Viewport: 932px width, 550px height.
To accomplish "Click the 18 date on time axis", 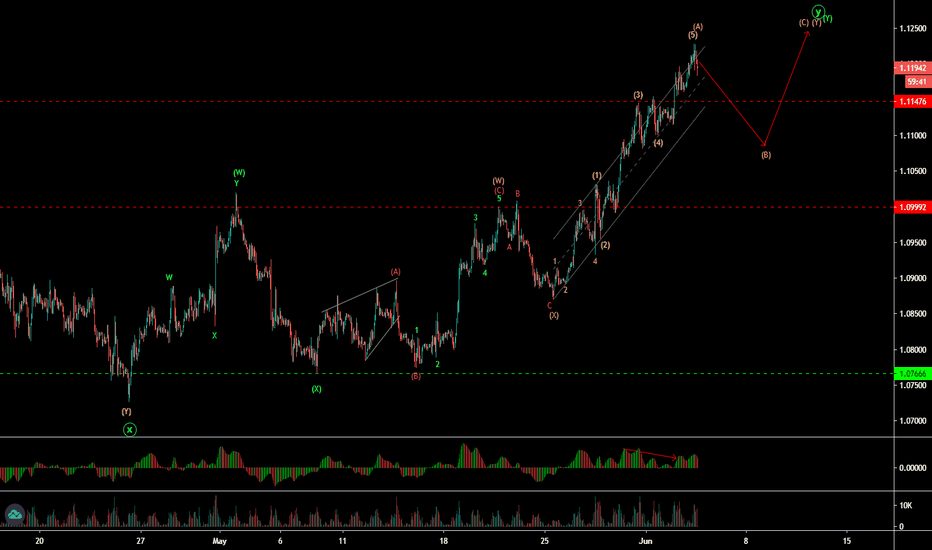I will [443, 541].
